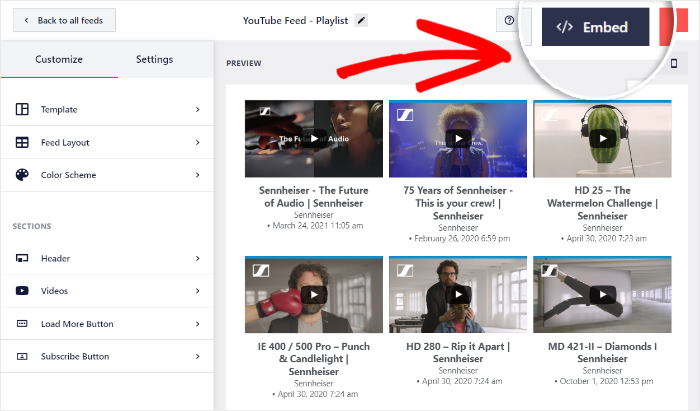Select the Customize tab

pyautogui.click(x=58, y=60)
